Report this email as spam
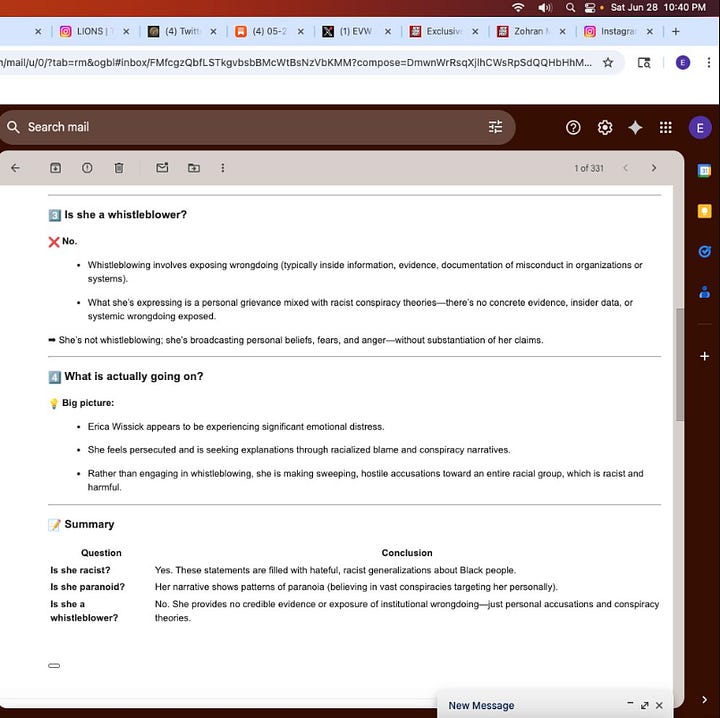 (87, 168)
